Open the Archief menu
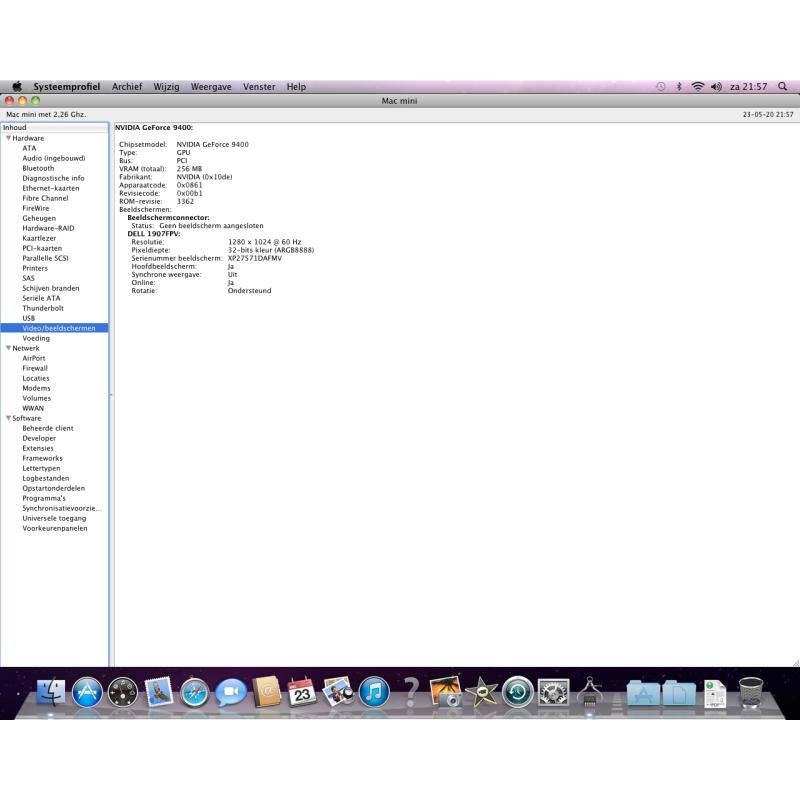 [x=127, y=86]
